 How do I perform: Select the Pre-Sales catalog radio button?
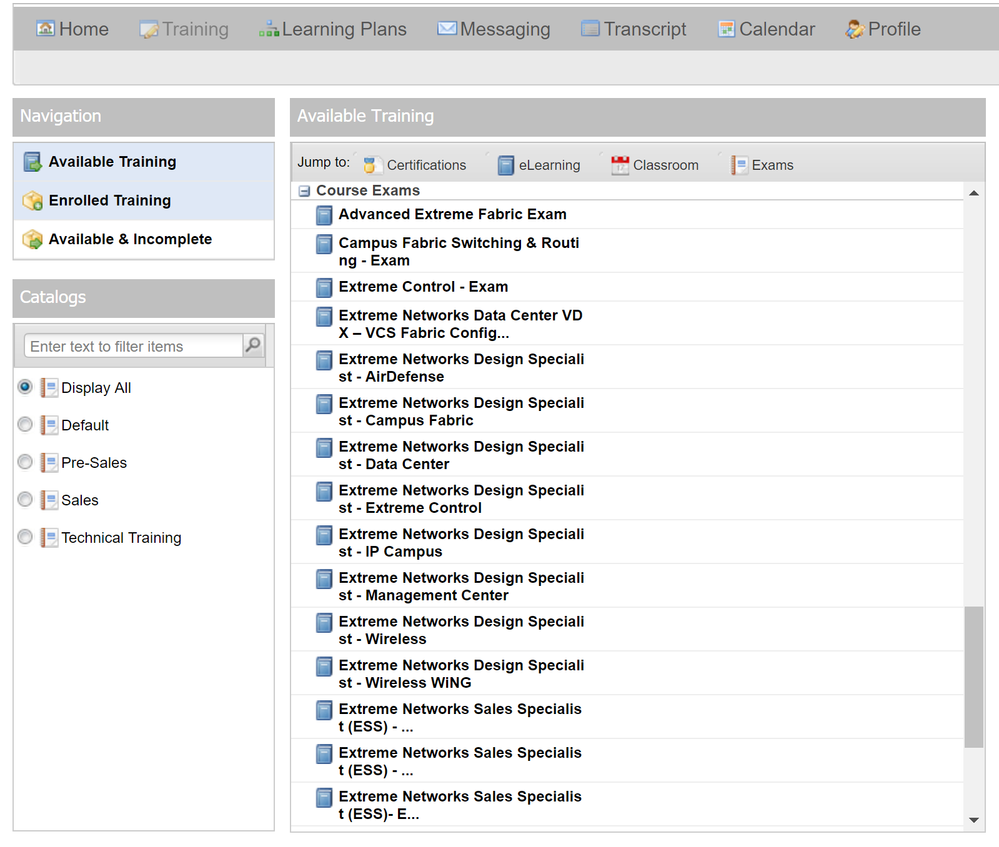25,462
